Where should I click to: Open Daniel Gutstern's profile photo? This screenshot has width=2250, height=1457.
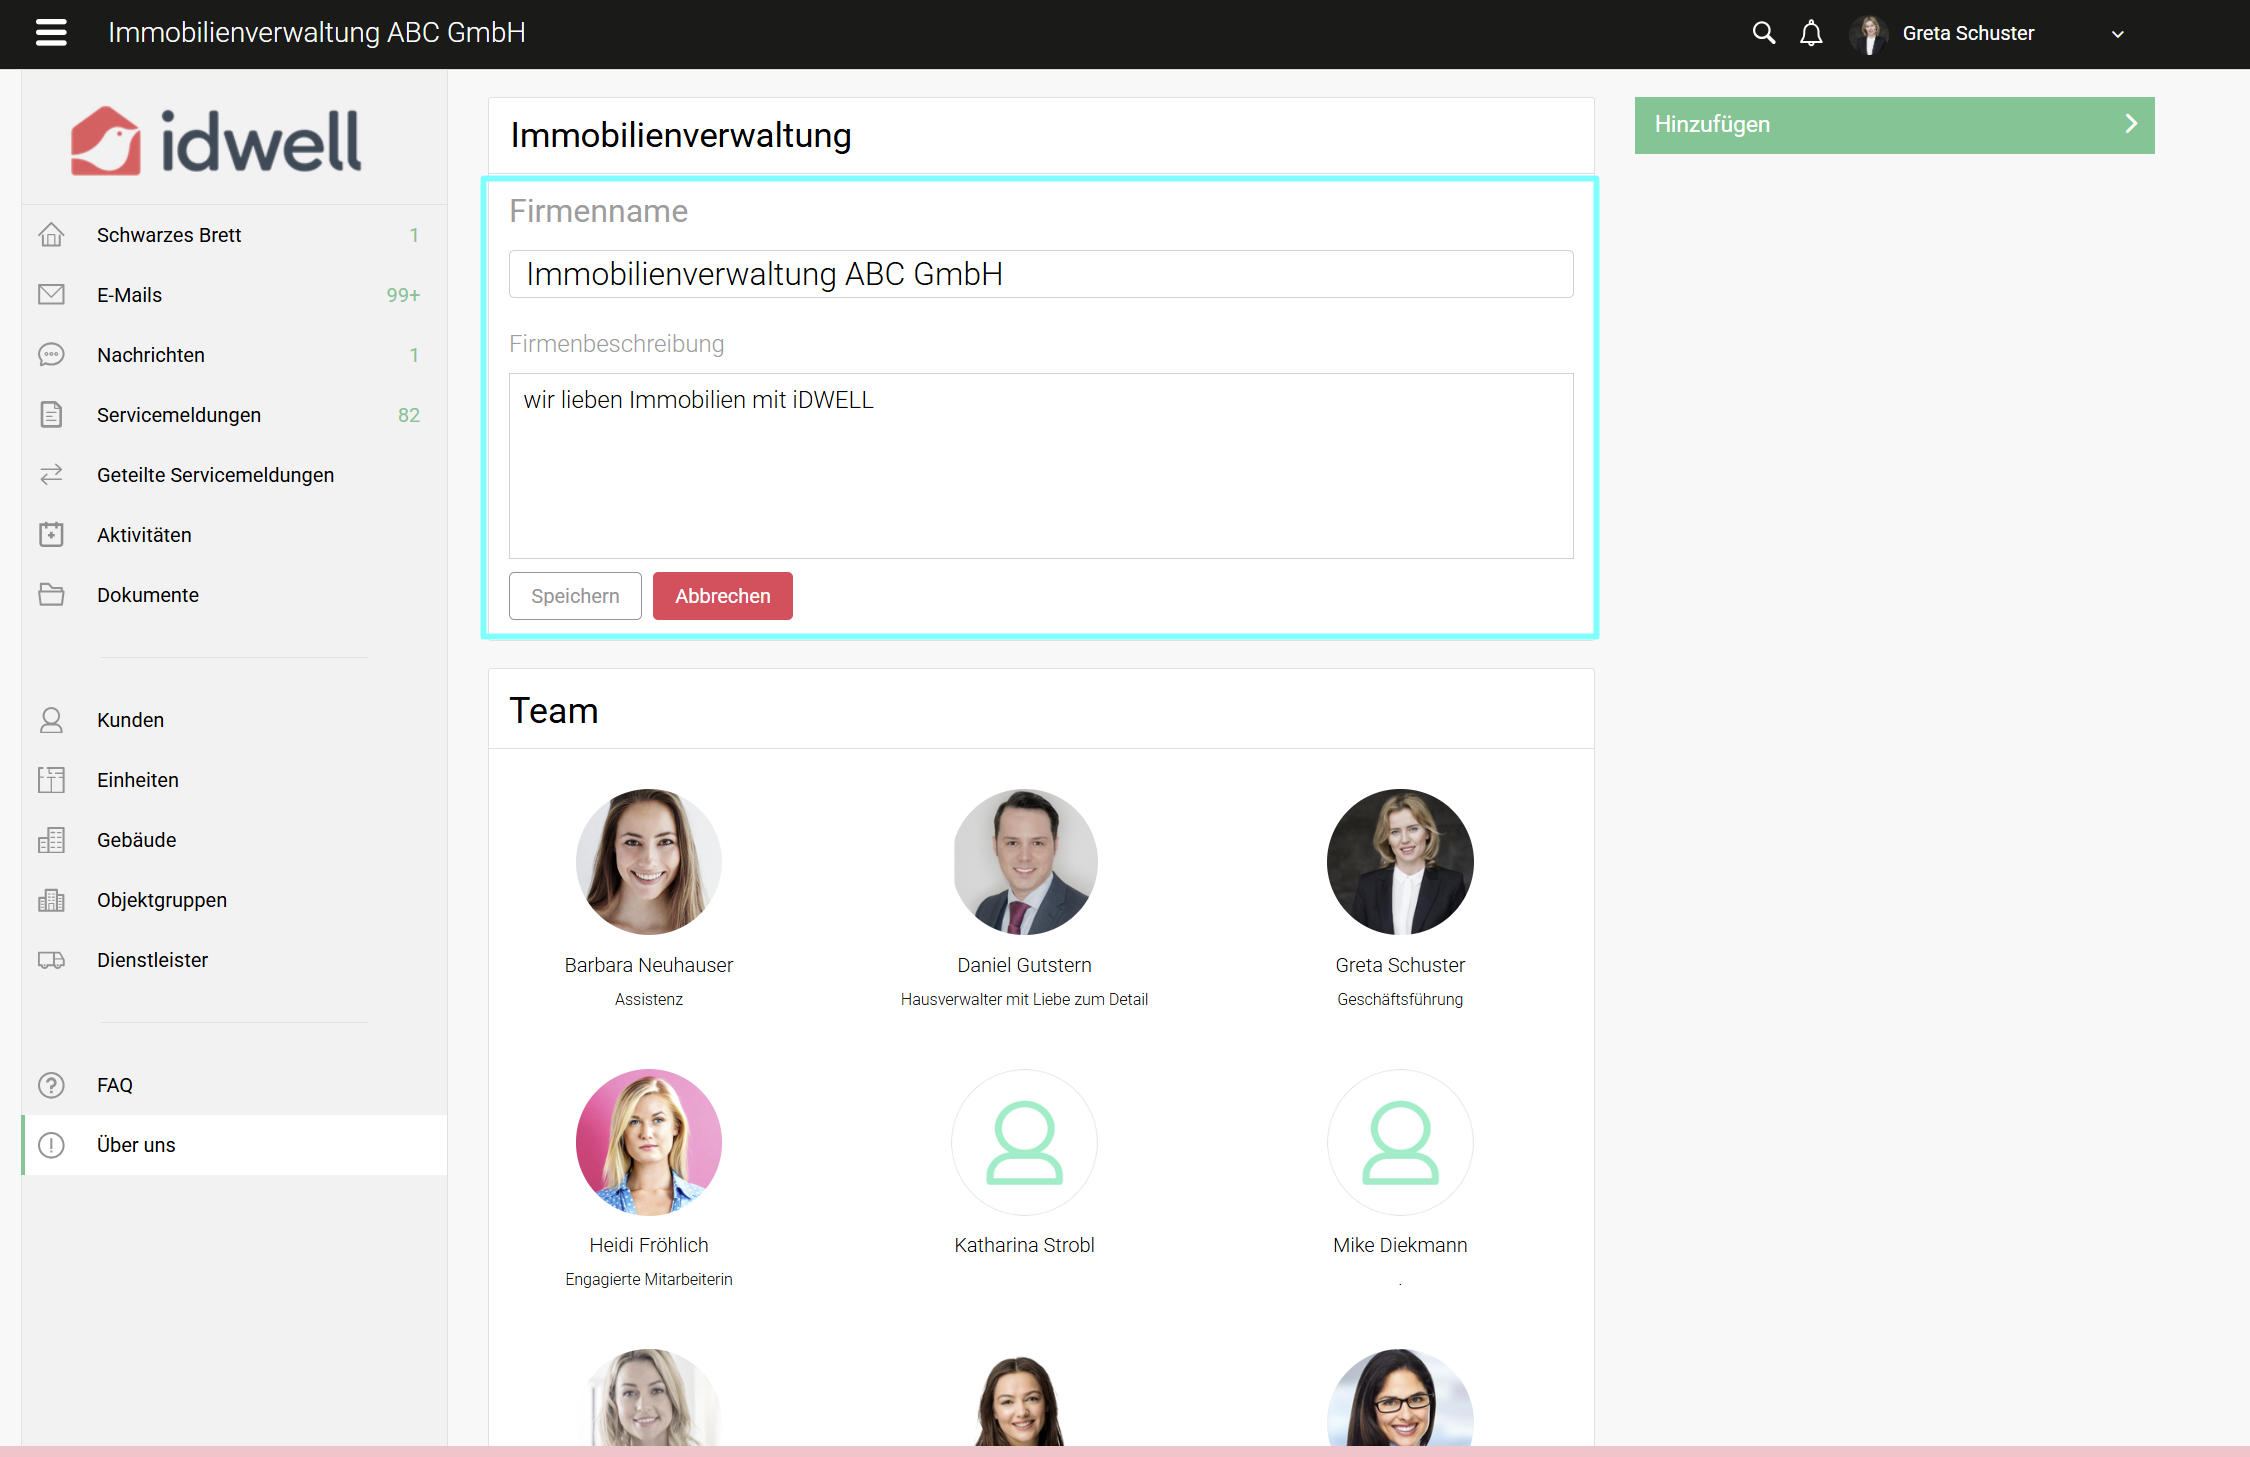[x=1024, y=862]
